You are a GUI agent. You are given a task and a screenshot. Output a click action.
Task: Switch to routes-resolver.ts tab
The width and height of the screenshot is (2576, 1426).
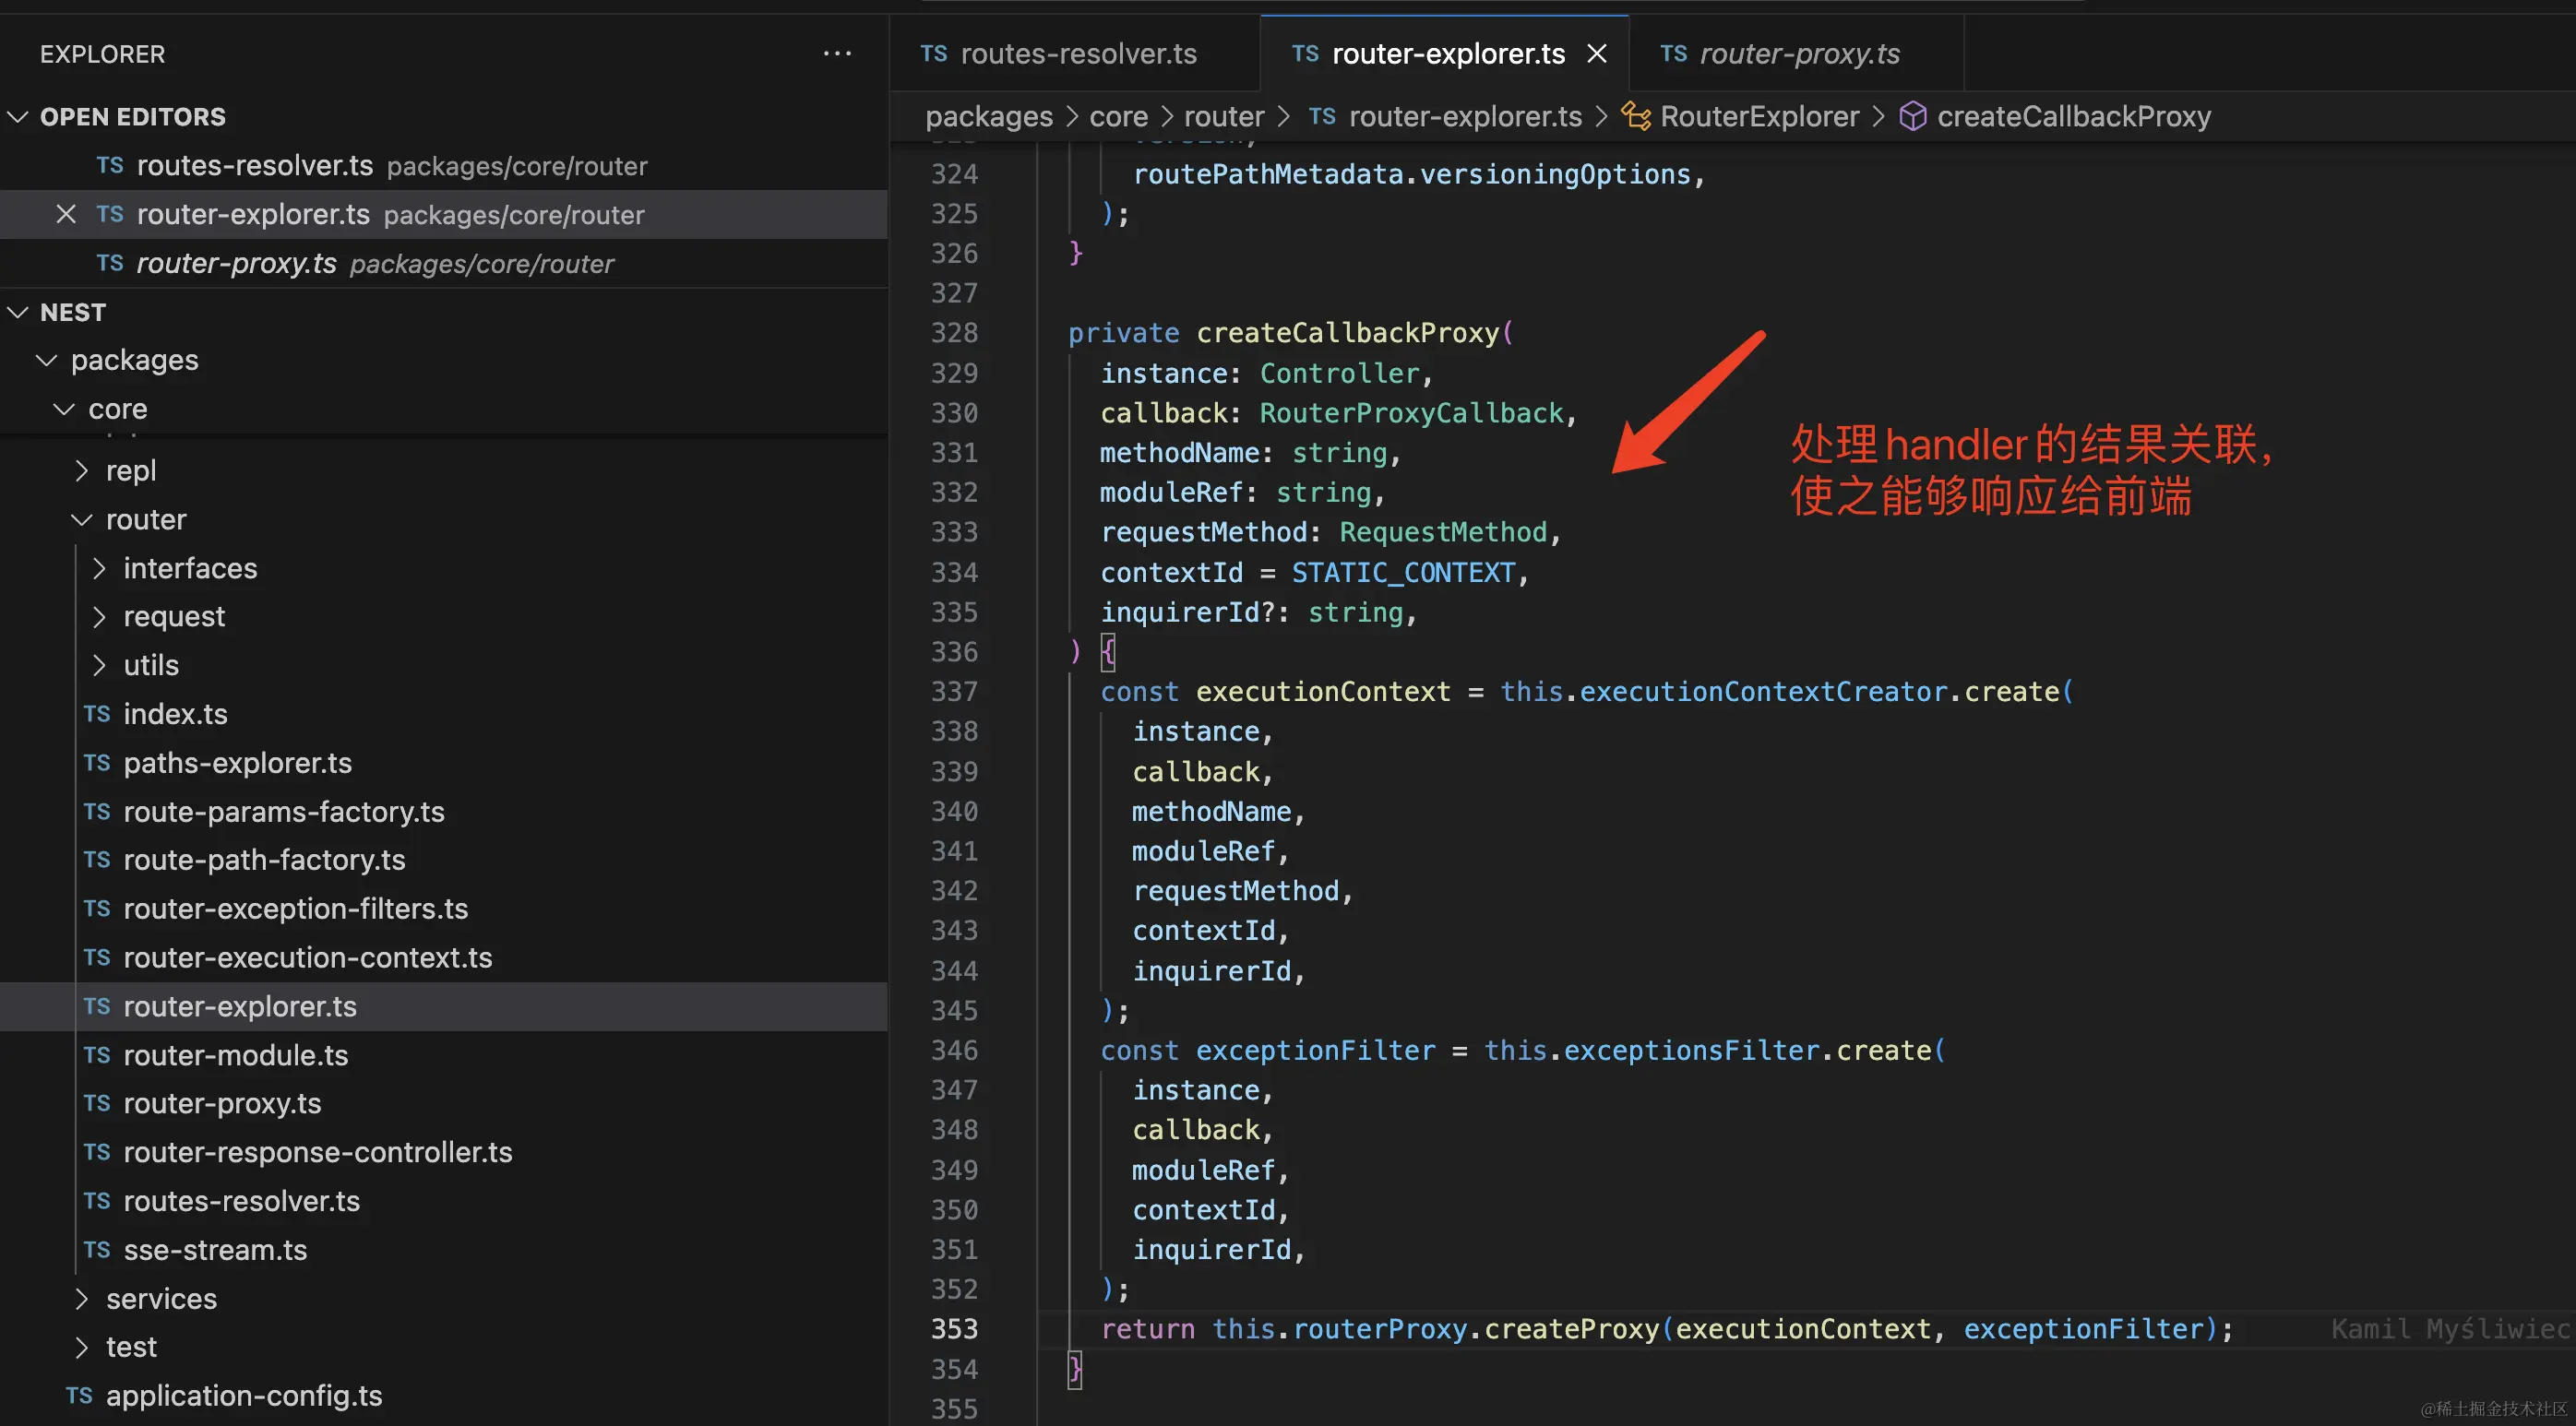point(1077,54)
